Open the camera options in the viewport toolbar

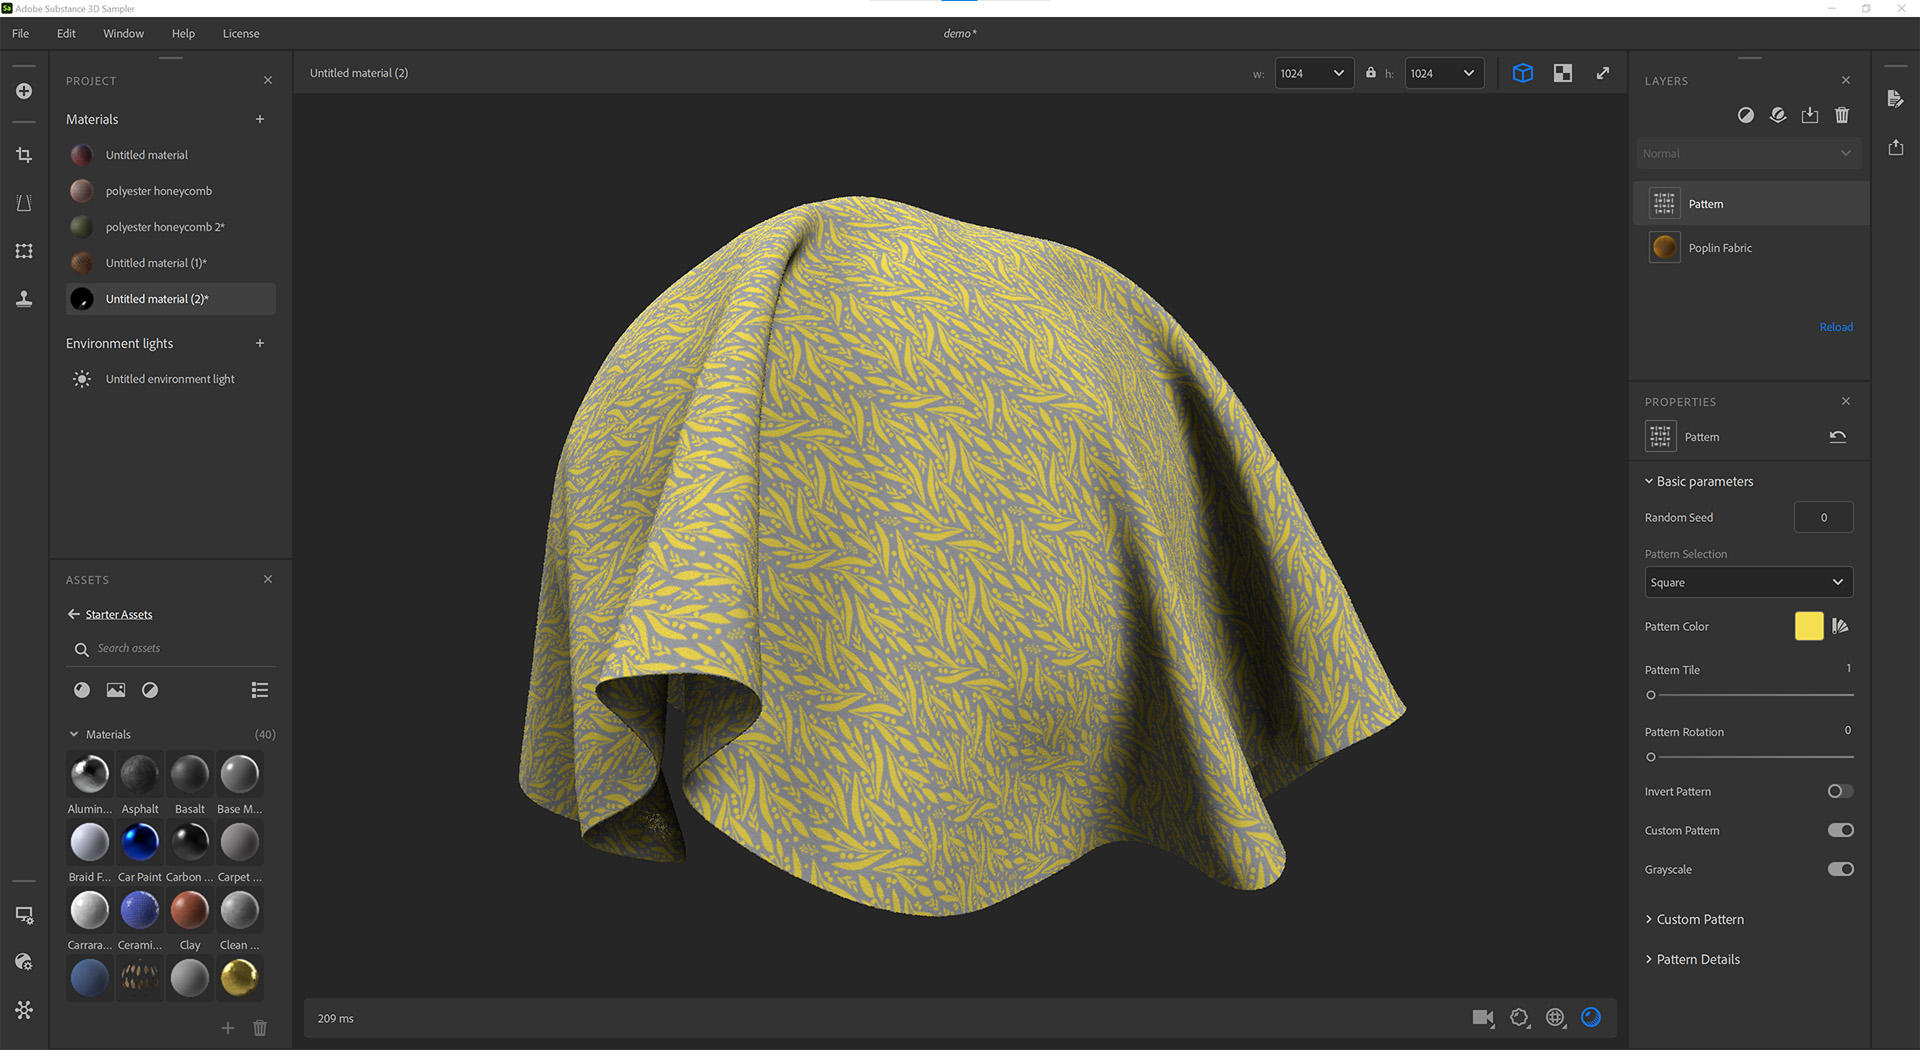[1483, 1017]
